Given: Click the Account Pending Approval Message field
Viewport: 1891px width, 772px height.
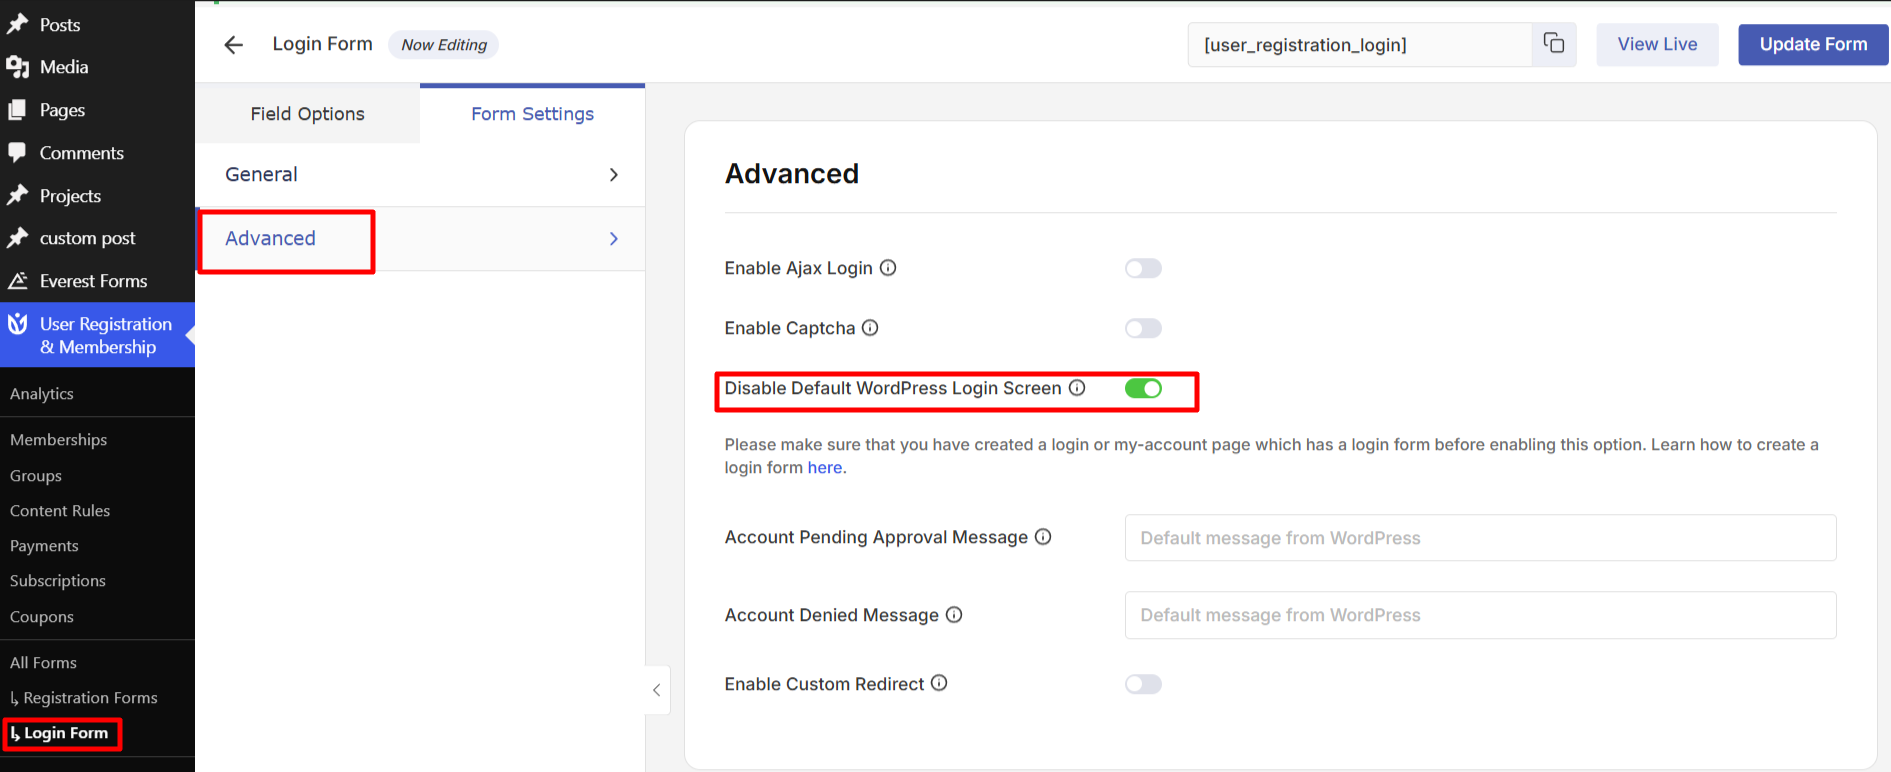Looking at the screenshot, I should [1480, 538].
